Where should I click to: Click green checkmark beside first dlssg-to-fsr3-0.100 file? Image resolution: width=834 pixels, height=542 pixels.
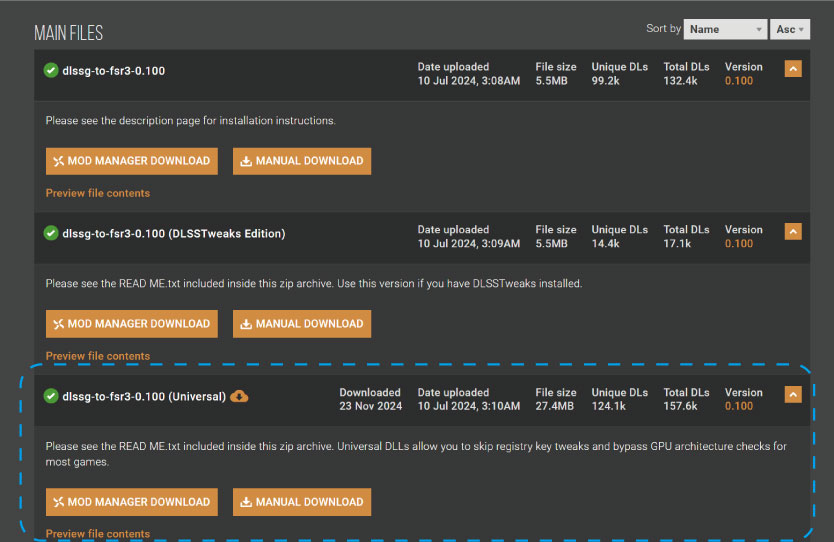pyautogui.click(x=51, y=70)
